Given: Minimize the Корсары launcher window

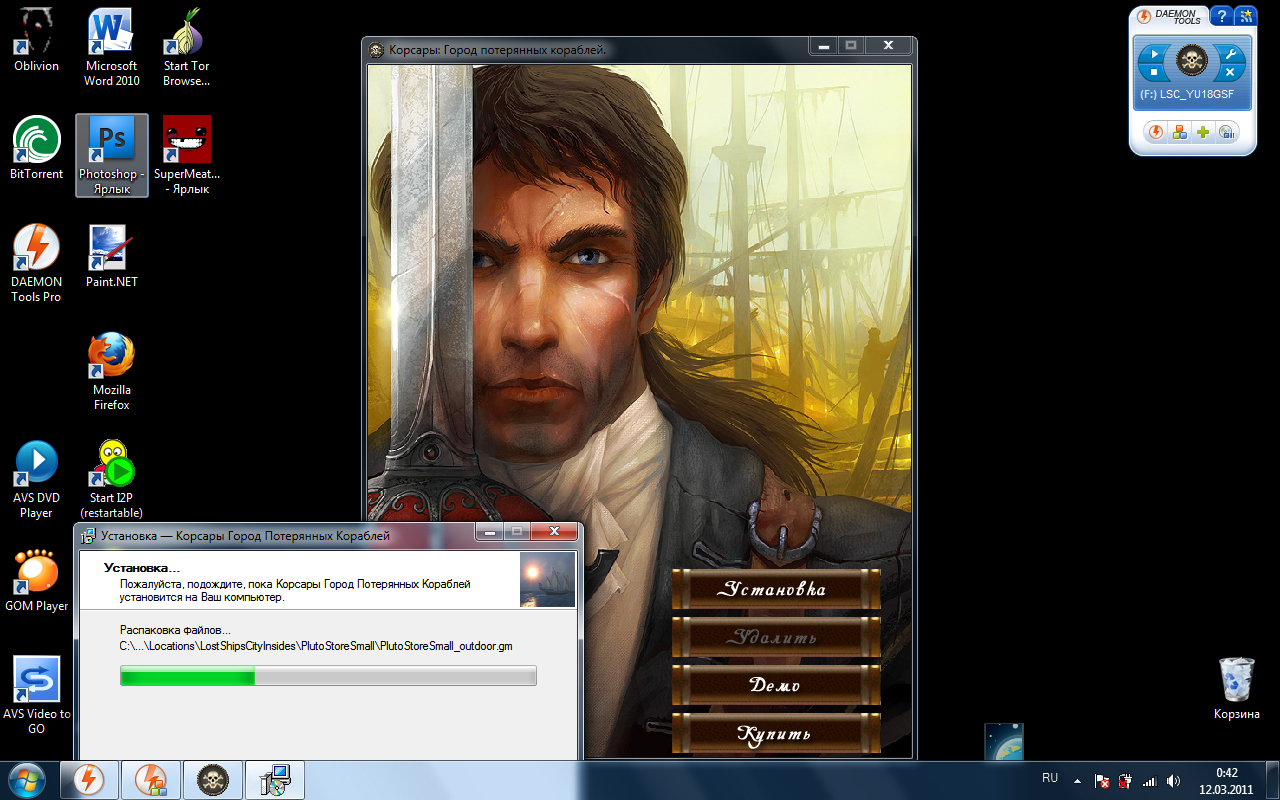Looking at the screenshot, I should coord(824,46).
